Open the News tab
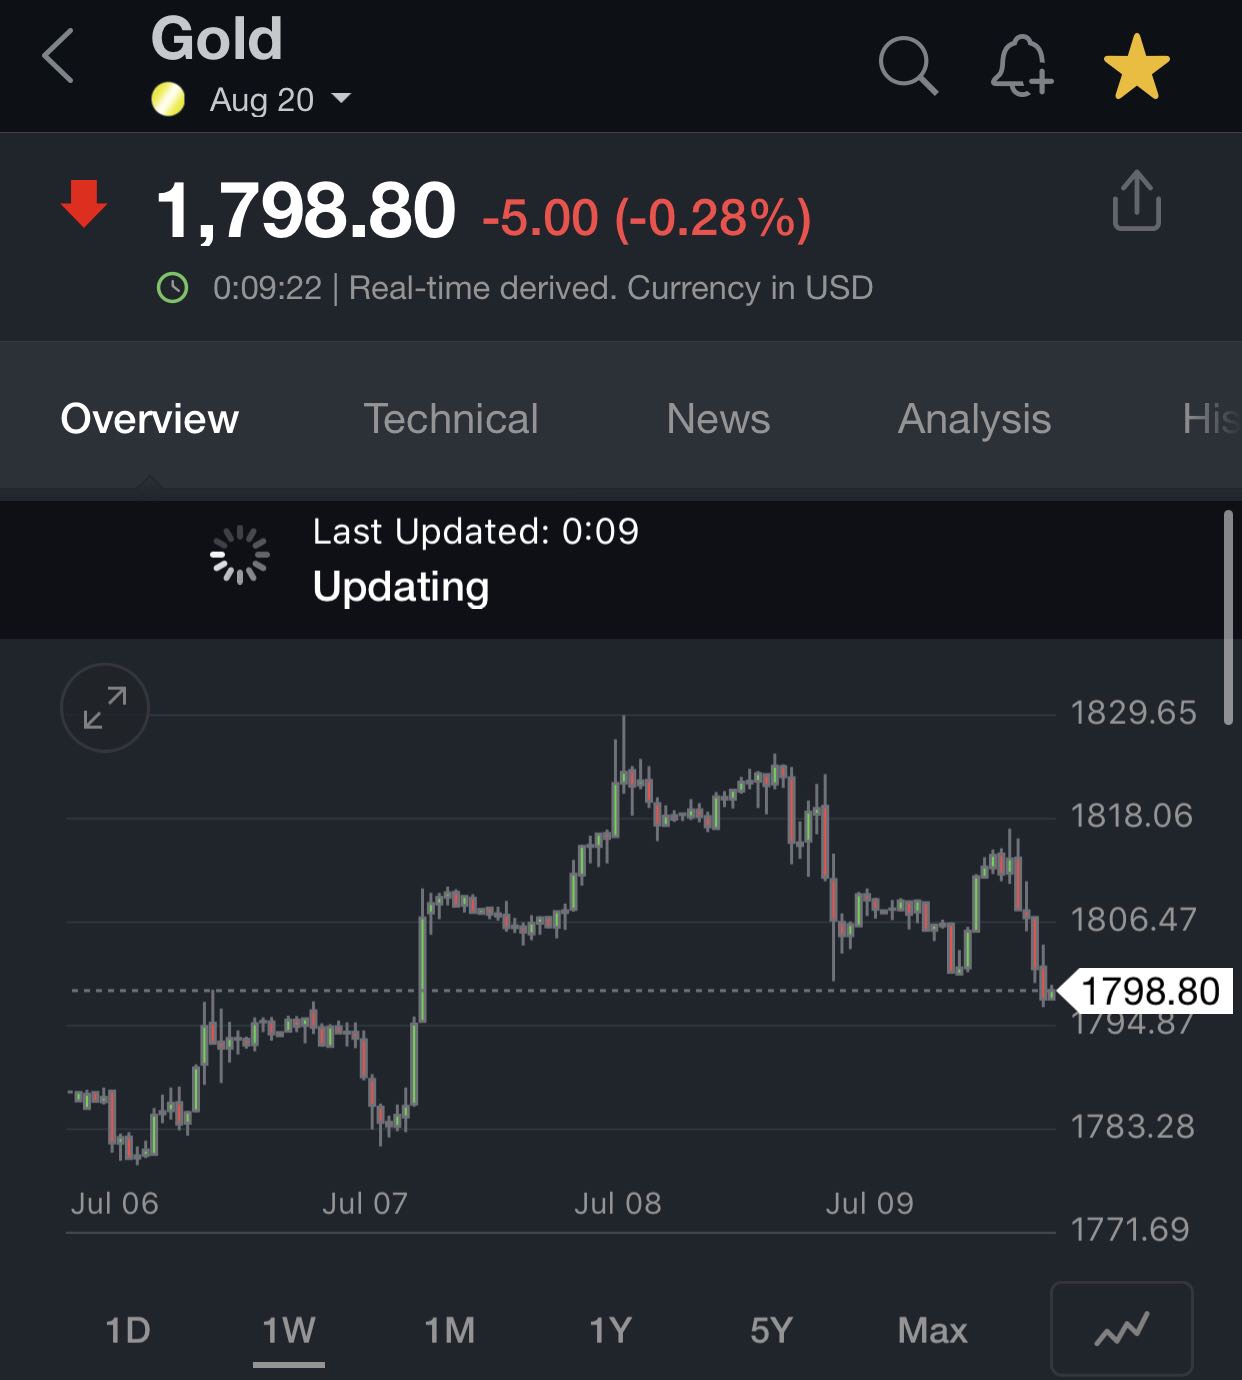This screenshot has width=1242, height=1380. point(718,419)
